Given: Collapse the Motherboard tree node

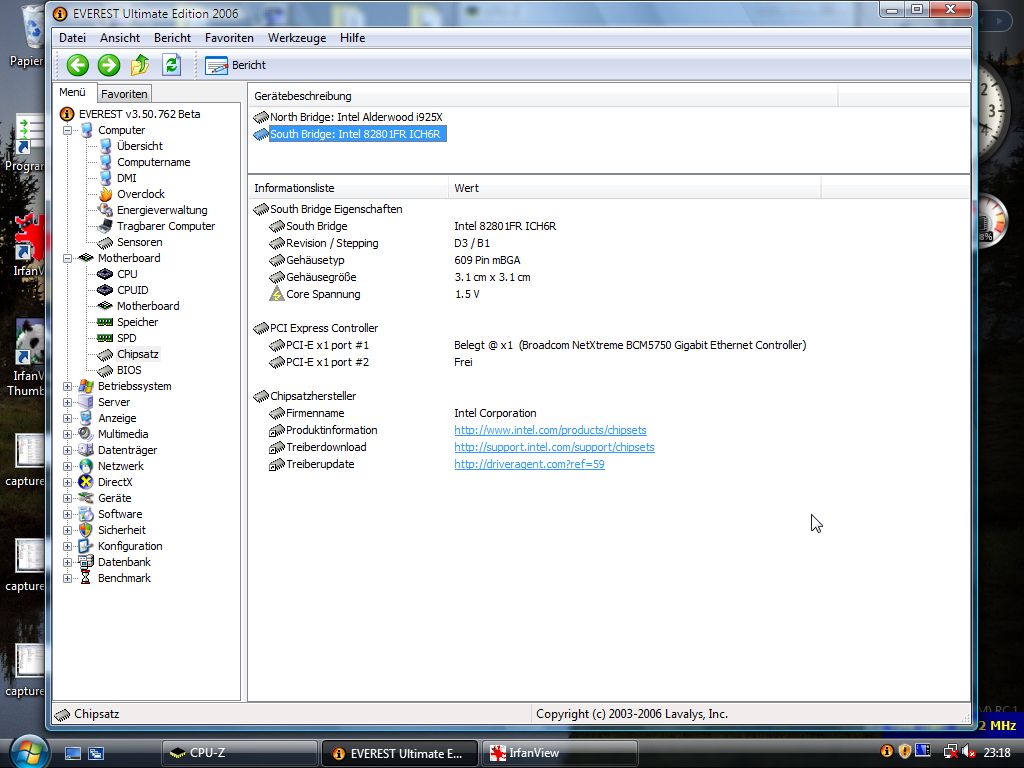Looking at the screenshot, I should point(67,258).
